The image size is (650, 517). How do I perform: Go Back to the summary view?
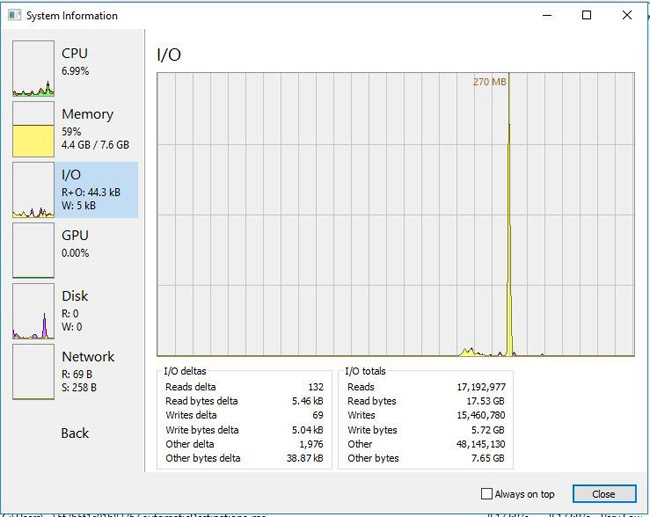[75, 433]
